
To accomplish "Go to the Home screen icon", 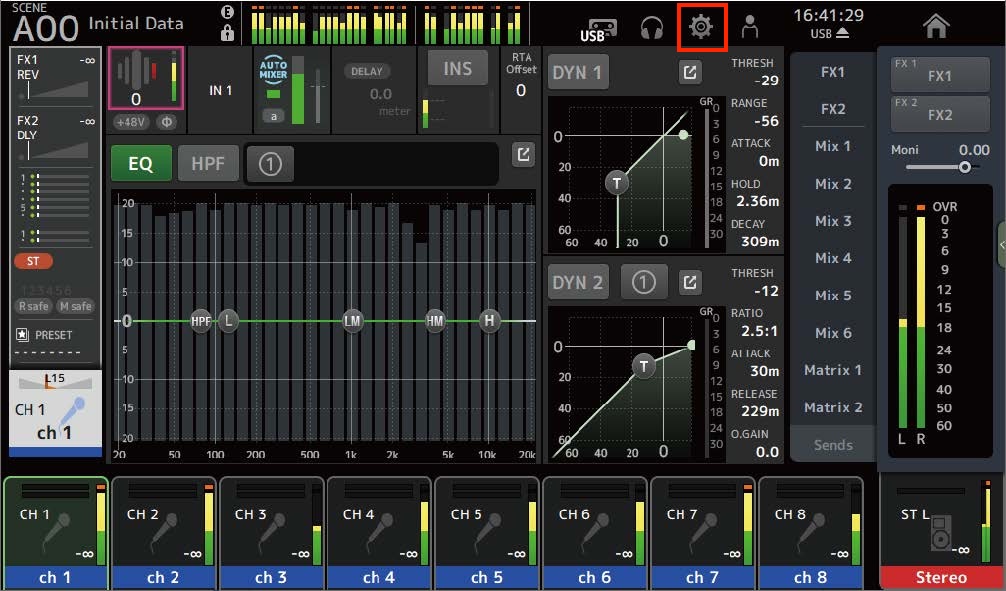I will click(936, 26).
